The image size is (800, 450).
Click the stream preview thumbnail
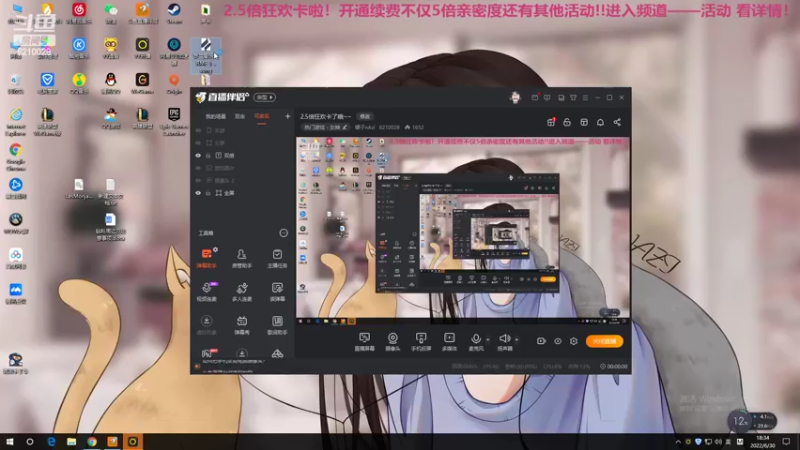(463, 231)
